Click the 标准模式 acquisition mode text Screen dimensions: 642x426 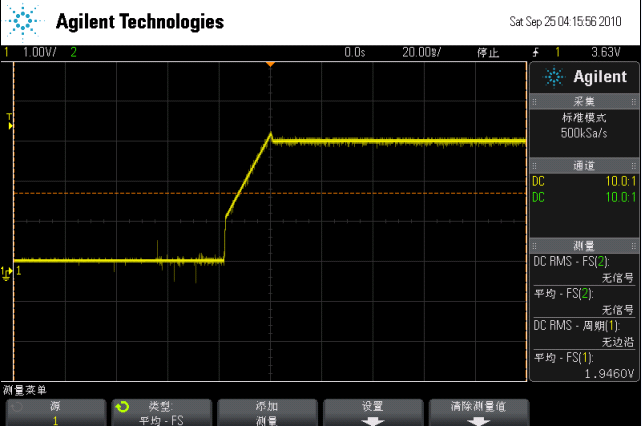[x=584, y=118]
